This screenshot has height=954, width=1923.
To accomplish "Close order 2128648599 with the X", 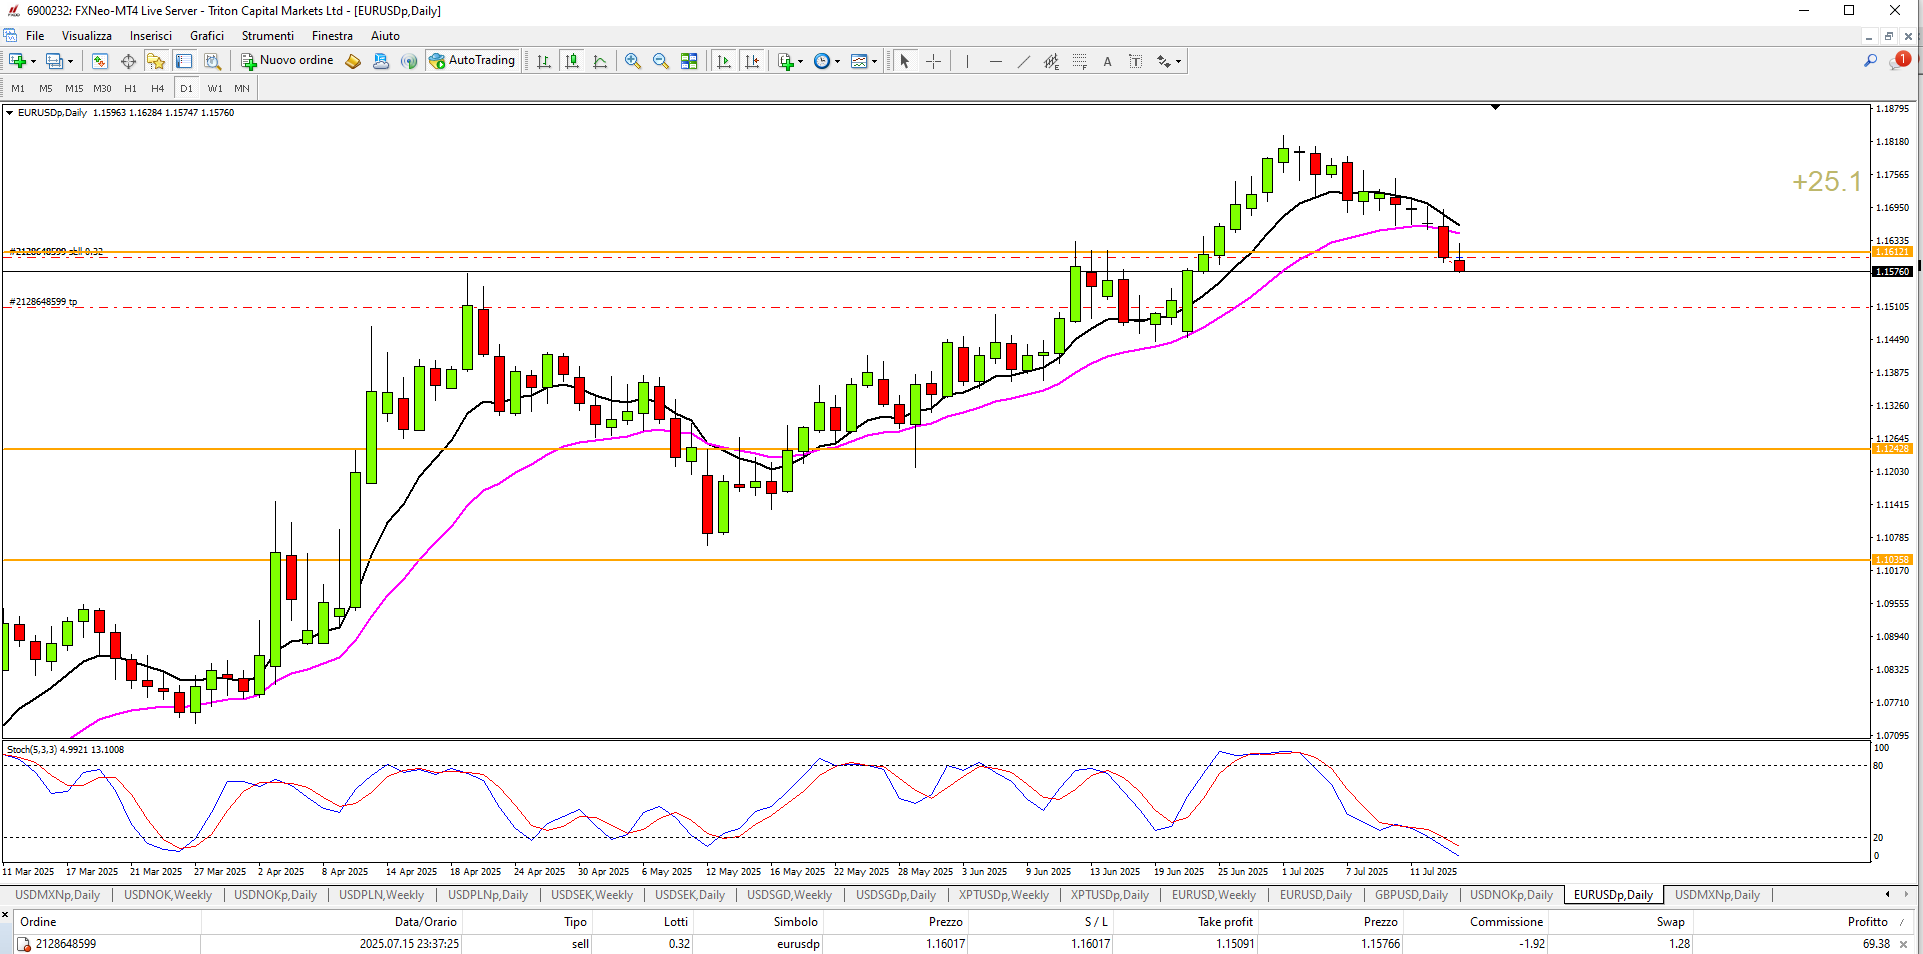I will pyautogui.click(x=1904, y=944).
